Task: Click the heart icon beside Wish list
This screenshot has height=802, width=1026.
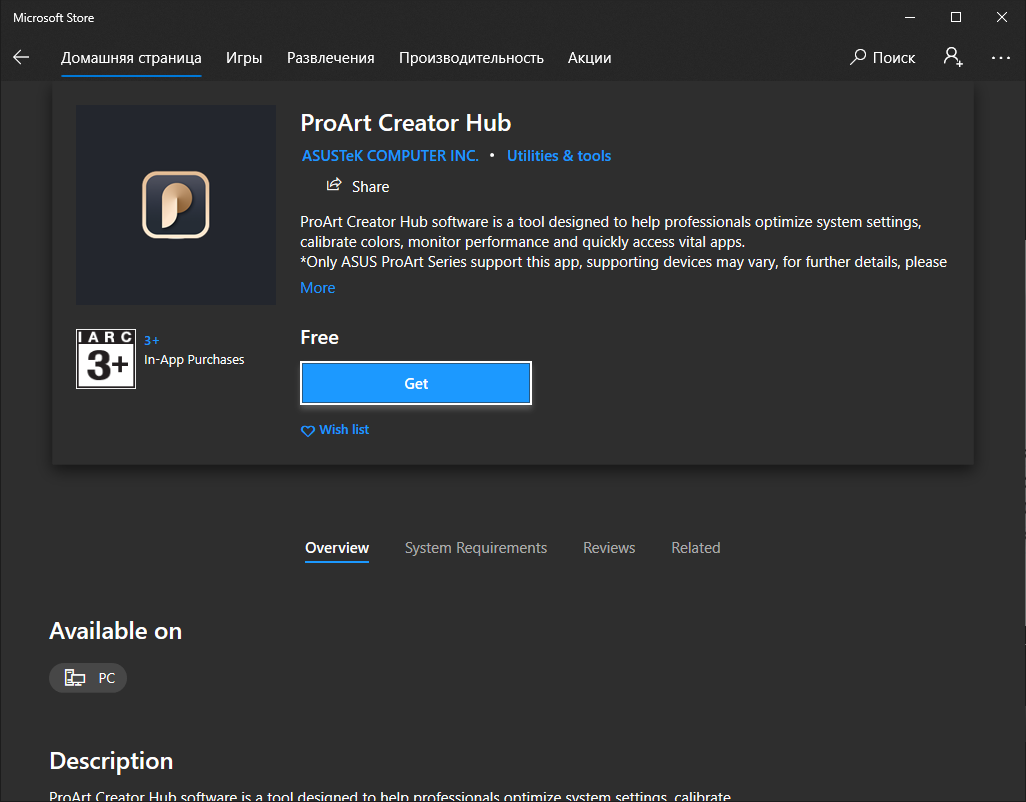Action: [x=307, y=430]
